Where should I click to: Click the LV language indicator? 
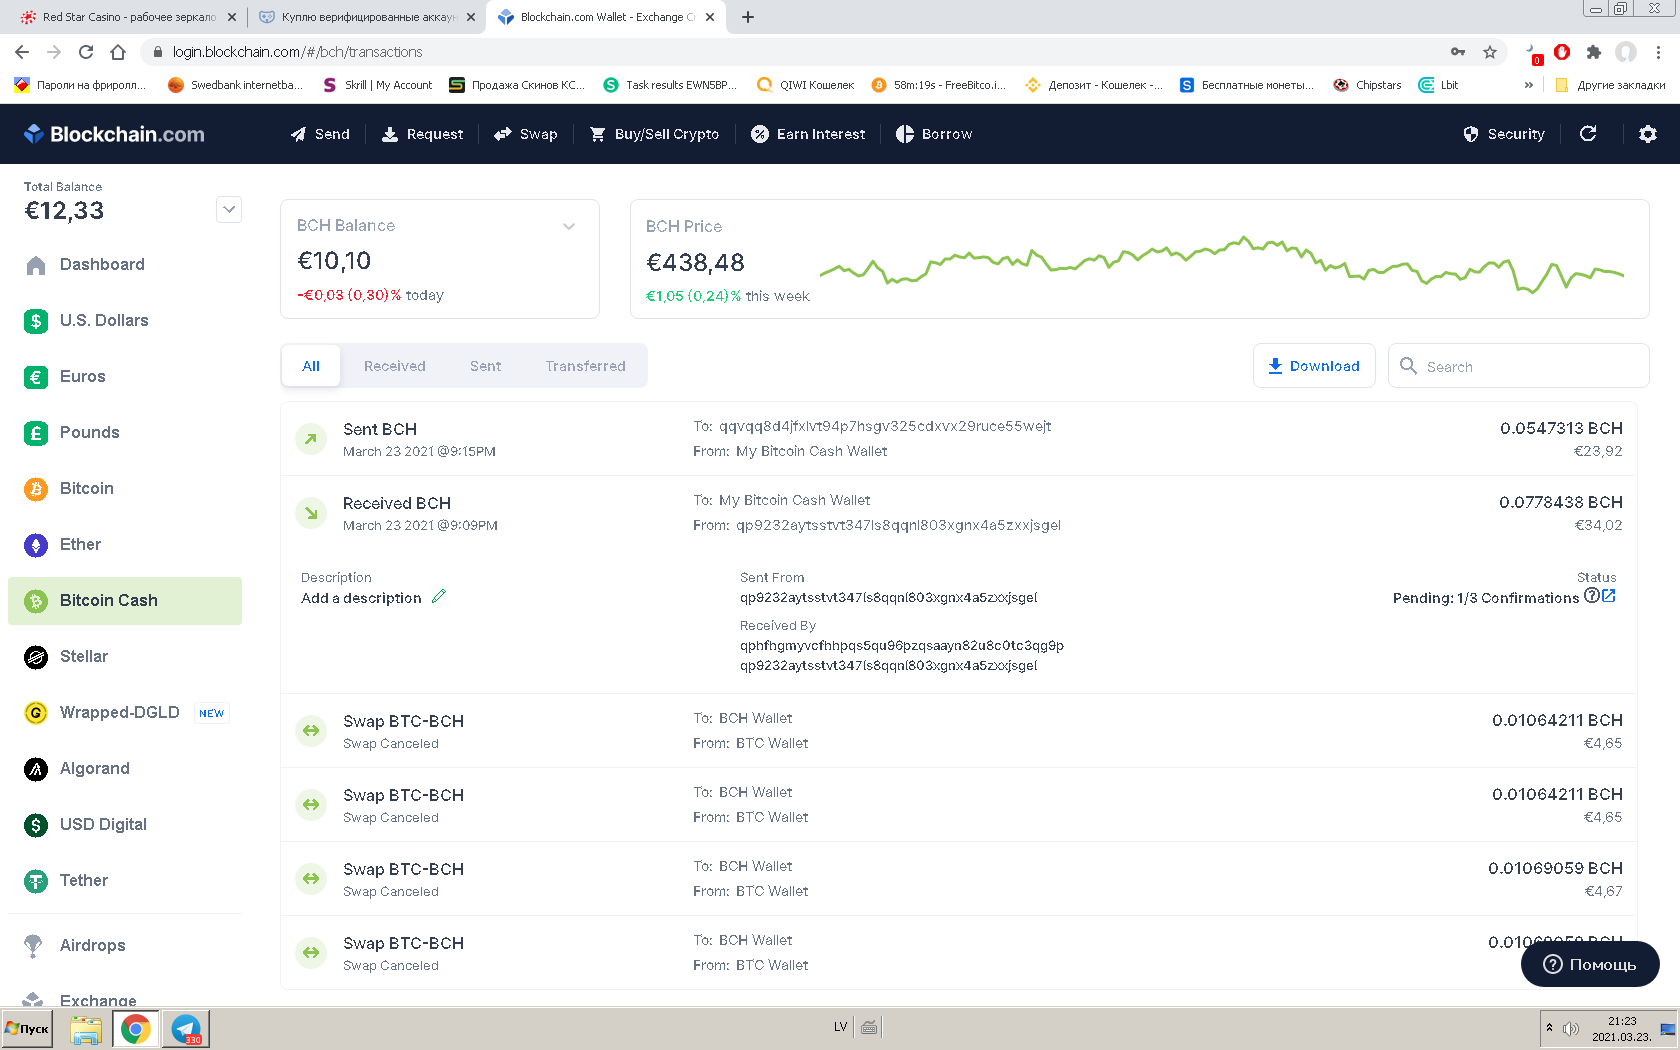tap(840, 1026)
